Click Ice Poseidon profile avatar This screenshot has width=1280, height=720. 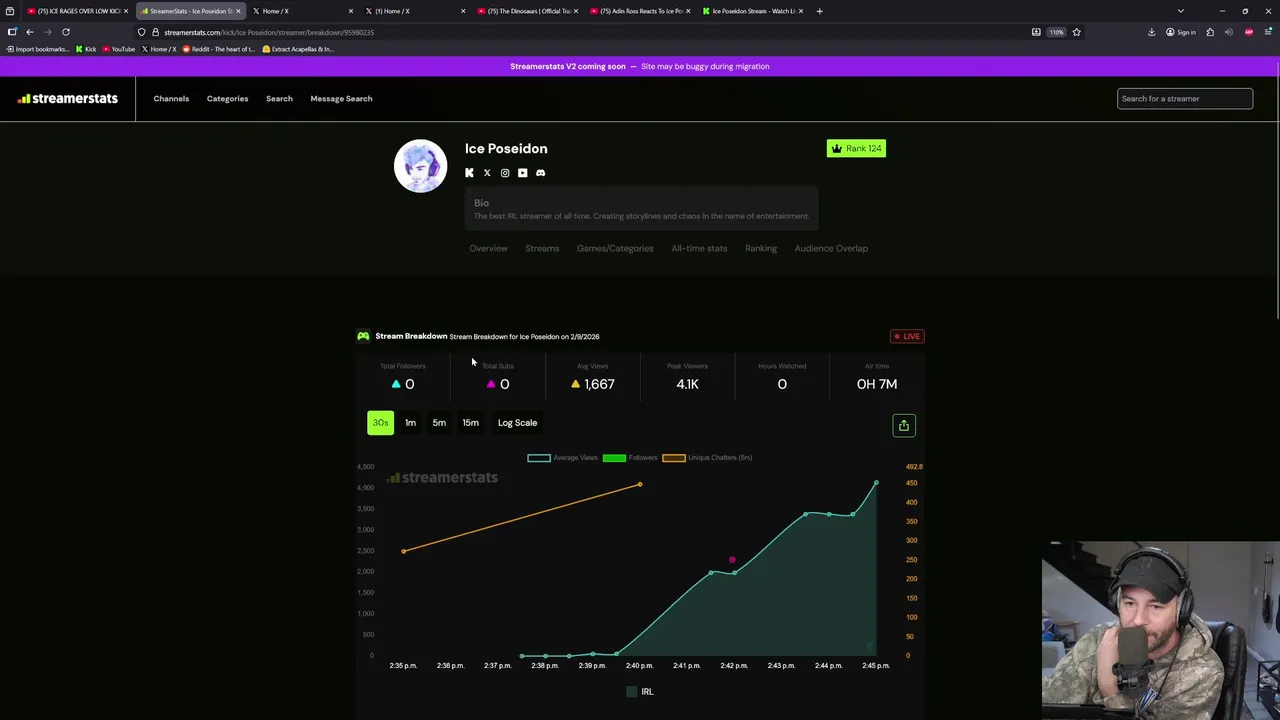pos(420,166)
